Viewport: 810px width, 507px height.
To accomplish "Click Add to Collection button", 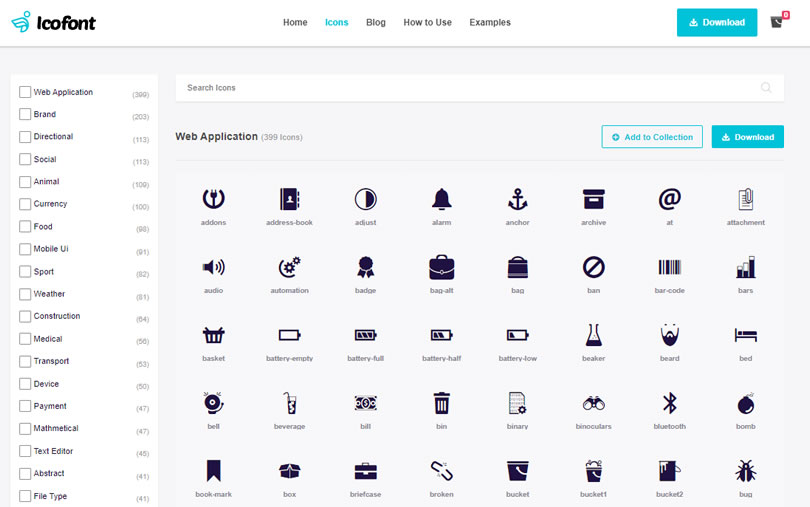I will (x=652, y=137).
